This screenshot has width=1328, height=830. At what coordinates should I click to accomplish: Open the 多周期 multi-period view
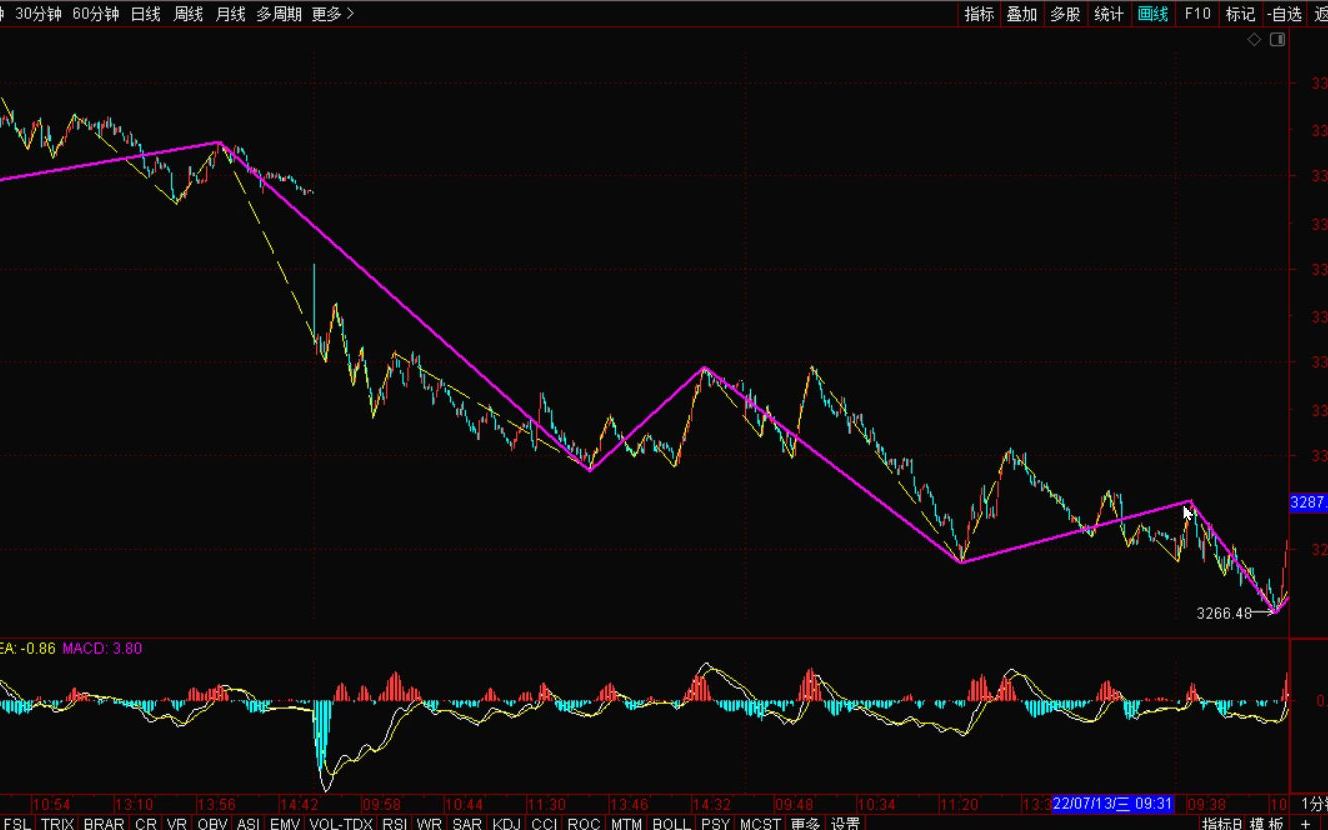coord(279,14)
